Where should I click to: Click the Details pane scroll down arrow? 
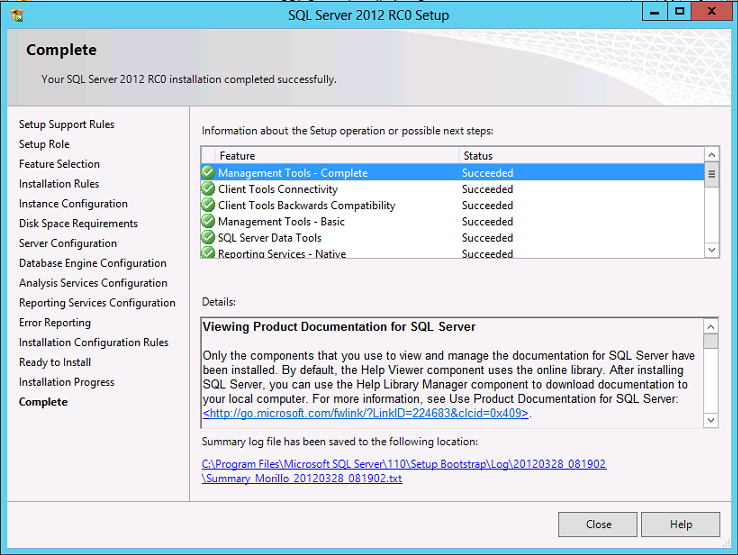(x=711, y=420)
